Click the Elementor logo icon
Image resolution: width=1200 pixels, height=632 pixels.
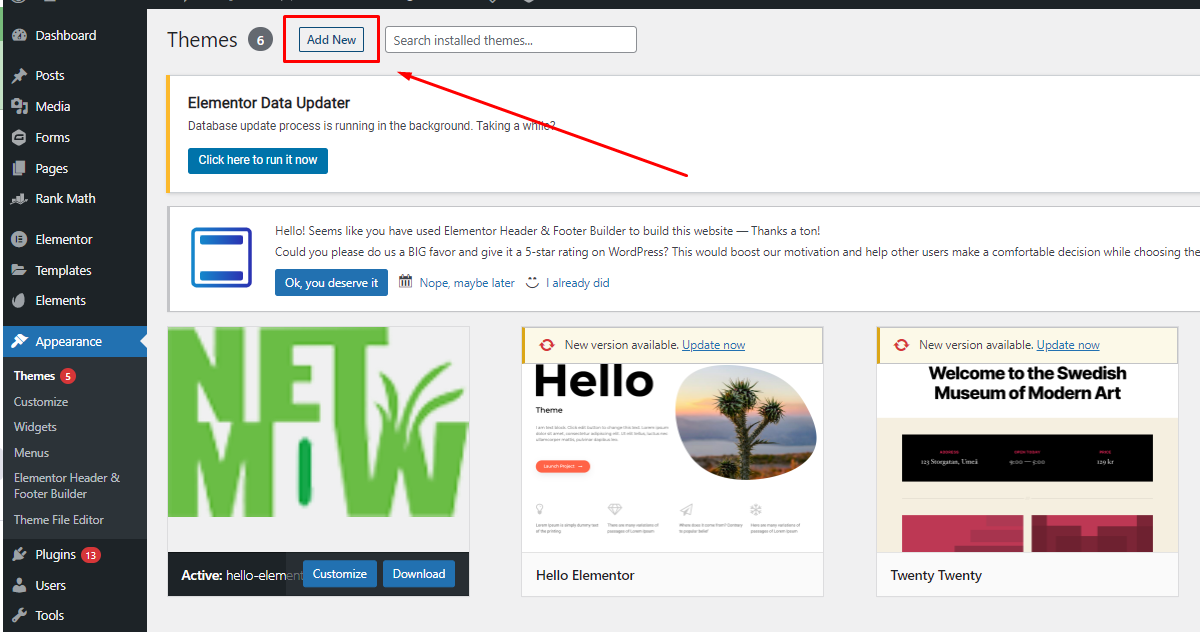pyautogui.click(x=19, y=239)
